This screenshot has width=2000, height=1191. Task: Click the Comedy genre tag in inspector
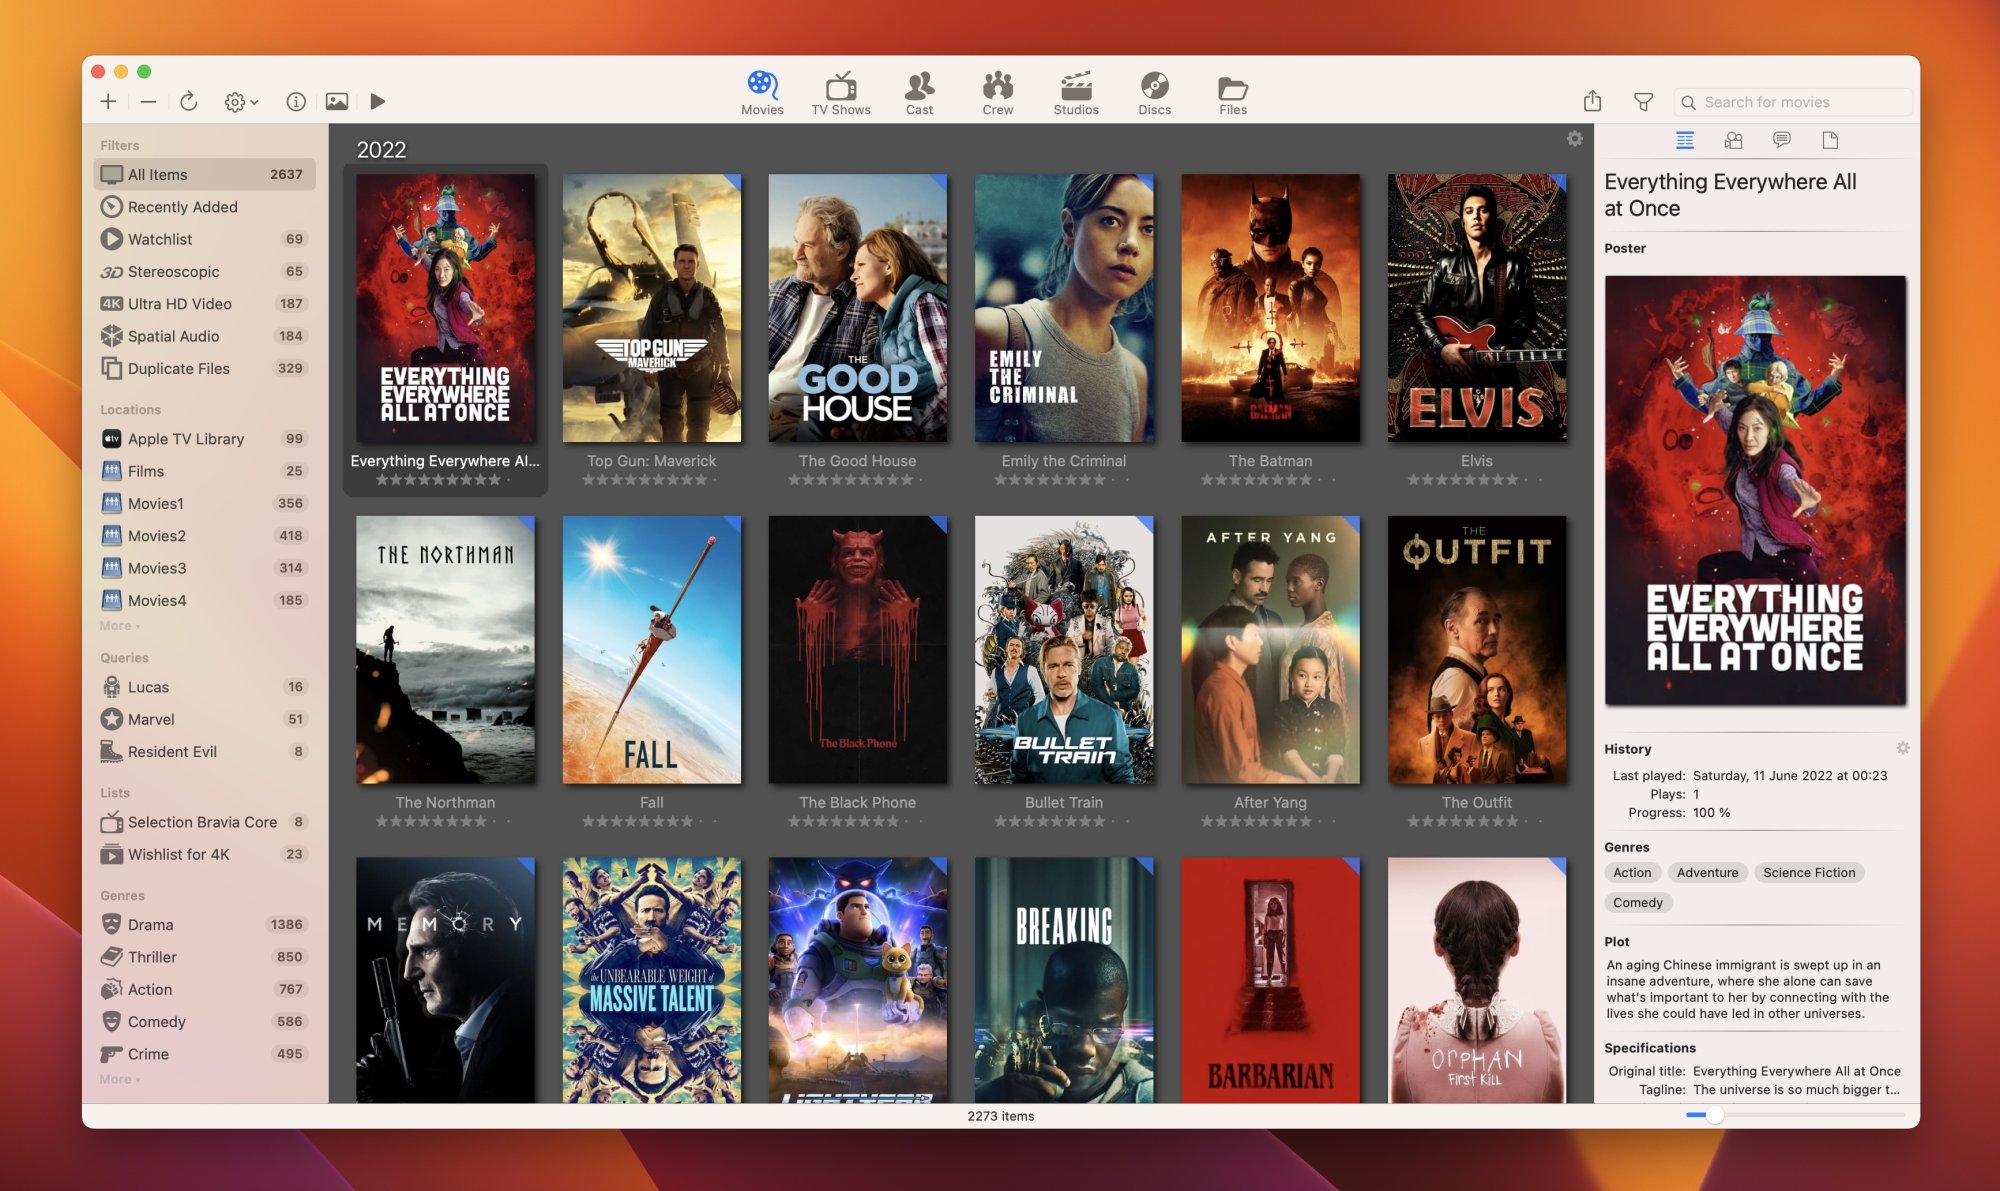[x=1638, y=903]
